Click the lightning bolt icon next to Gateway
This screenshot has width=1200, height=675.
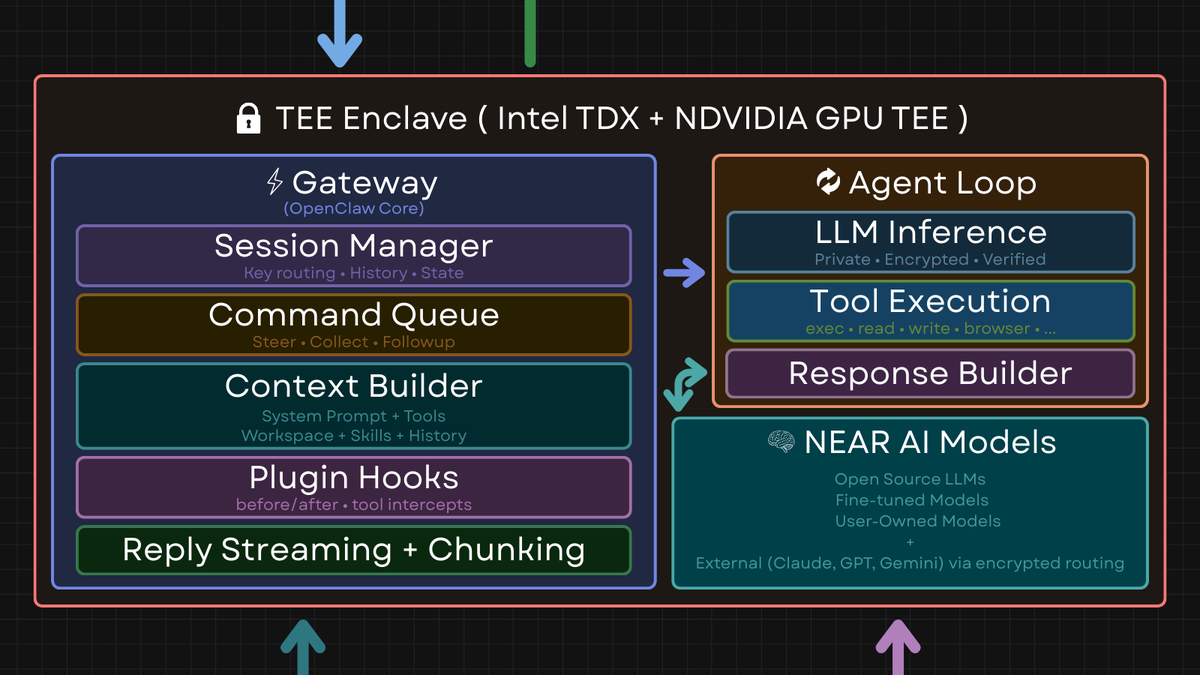[274, 182]
